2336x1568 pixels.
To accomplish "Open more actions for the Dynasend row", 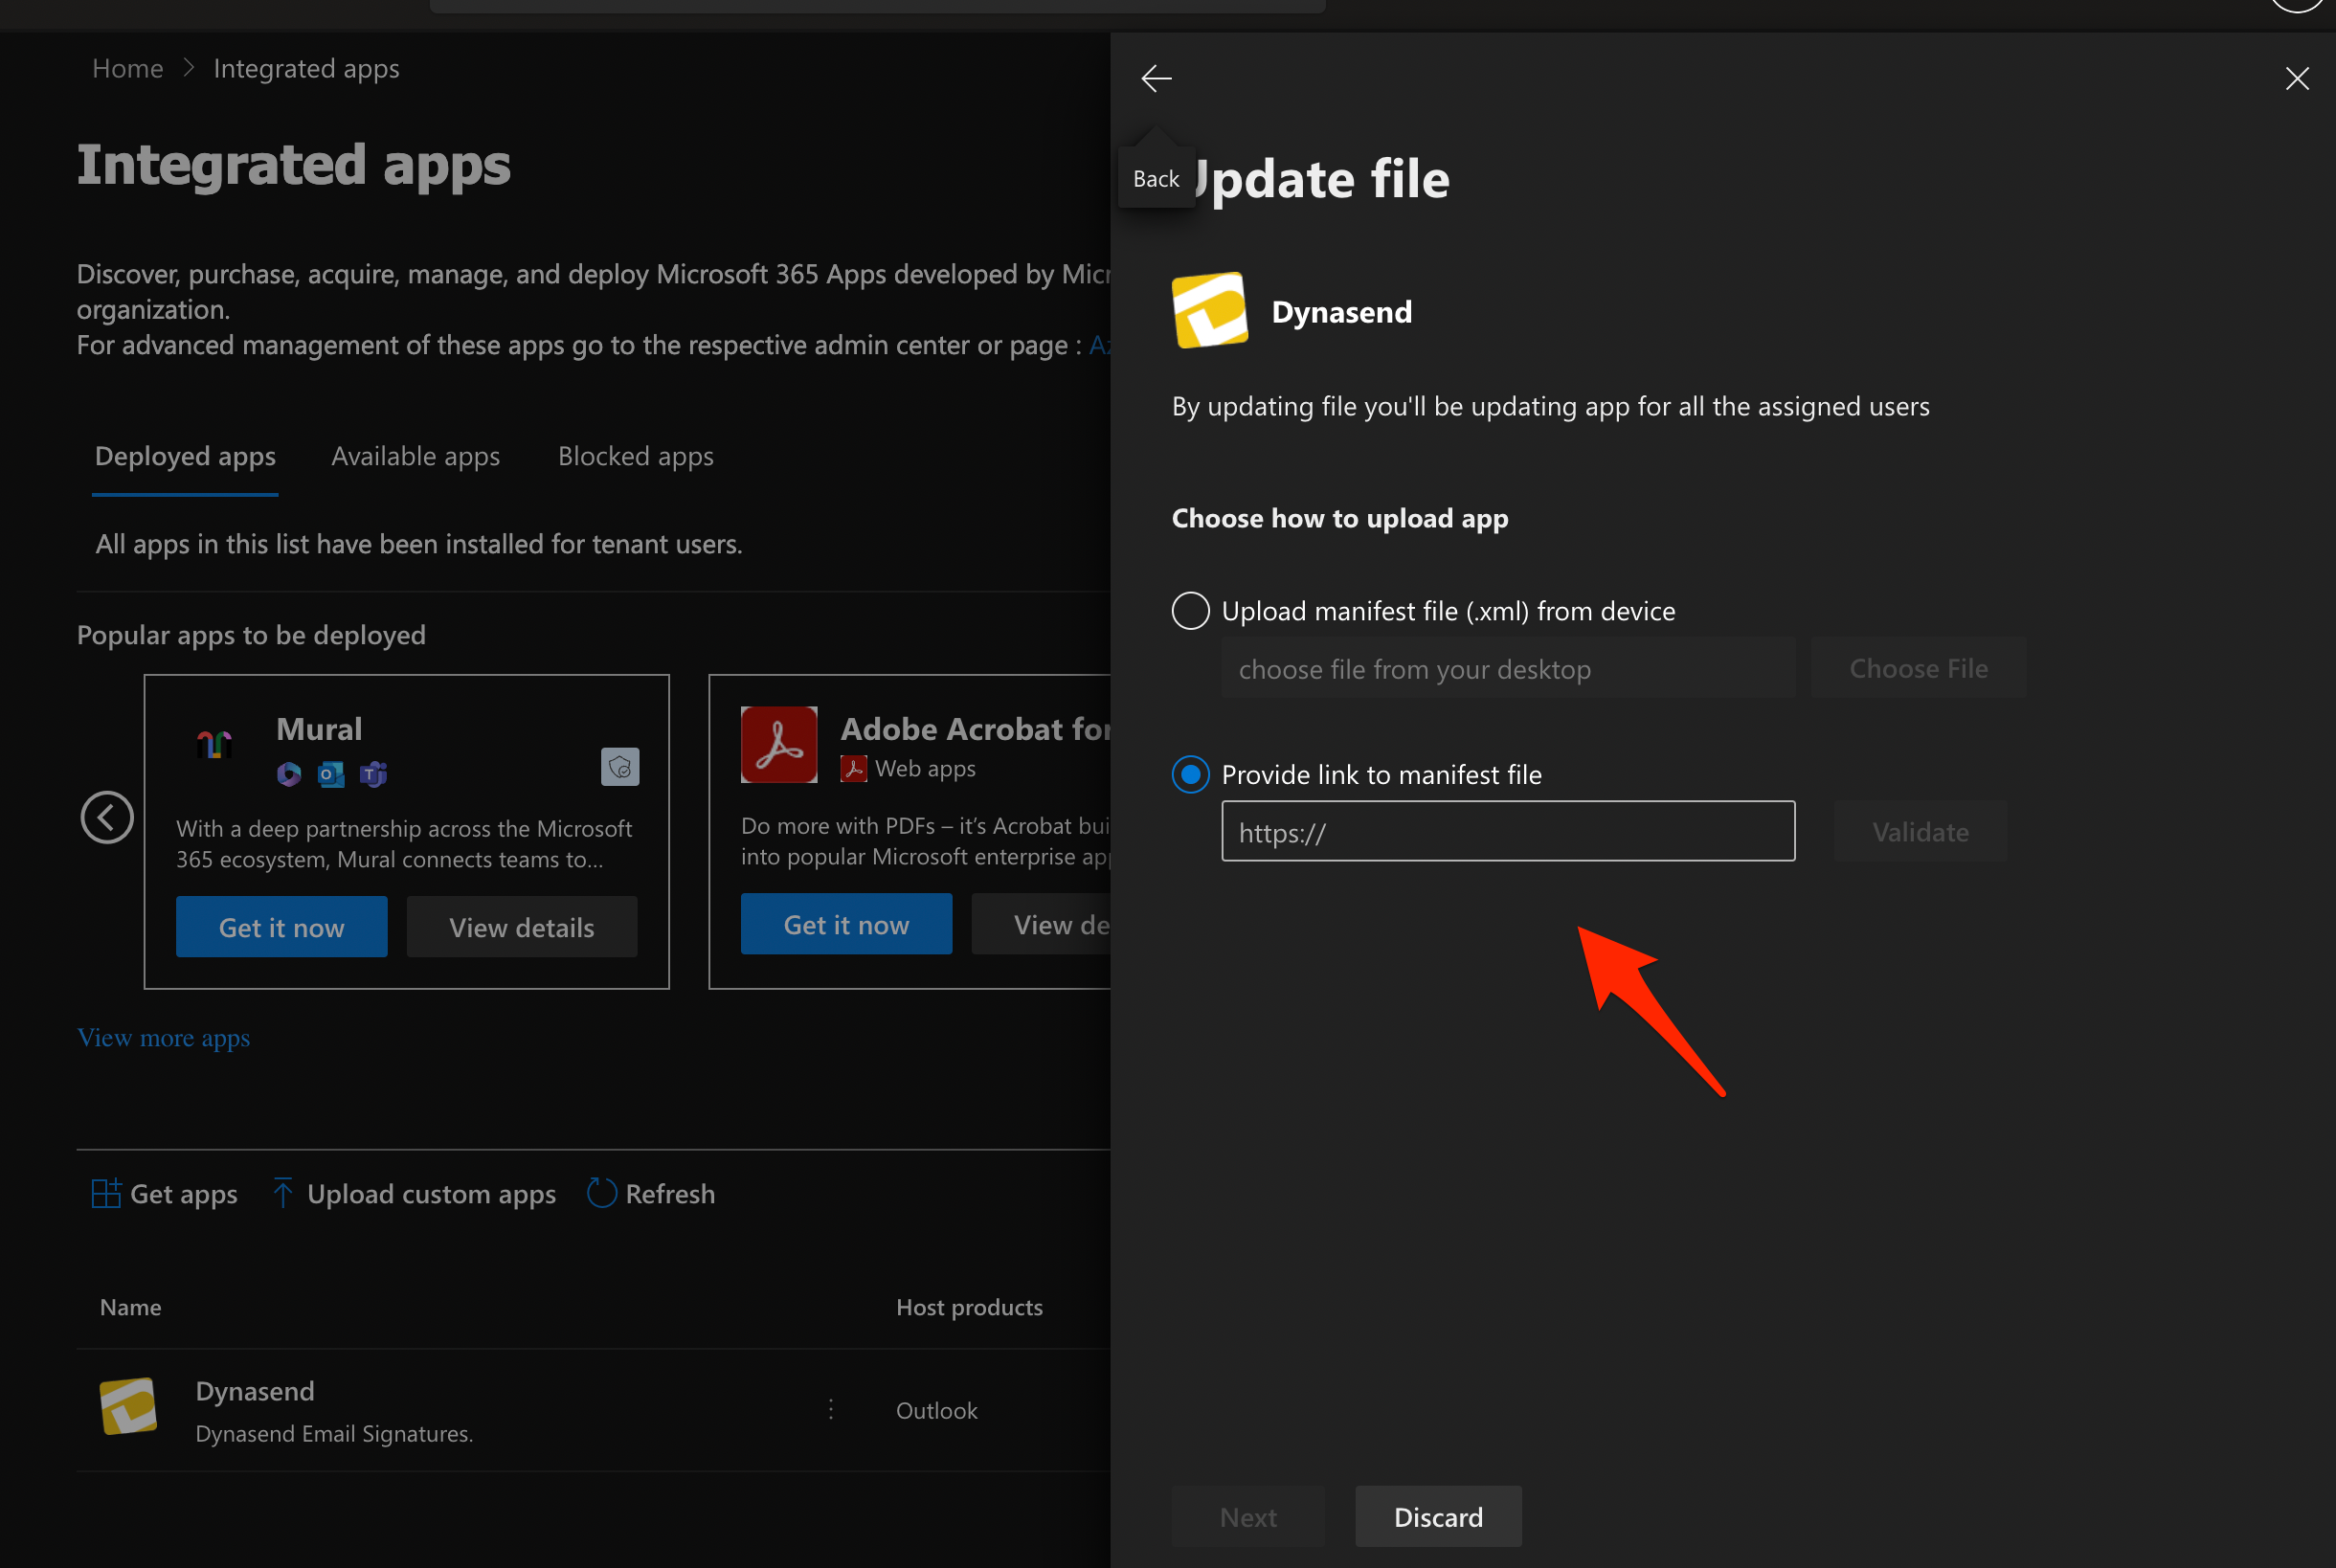I will coord(831,1409).
